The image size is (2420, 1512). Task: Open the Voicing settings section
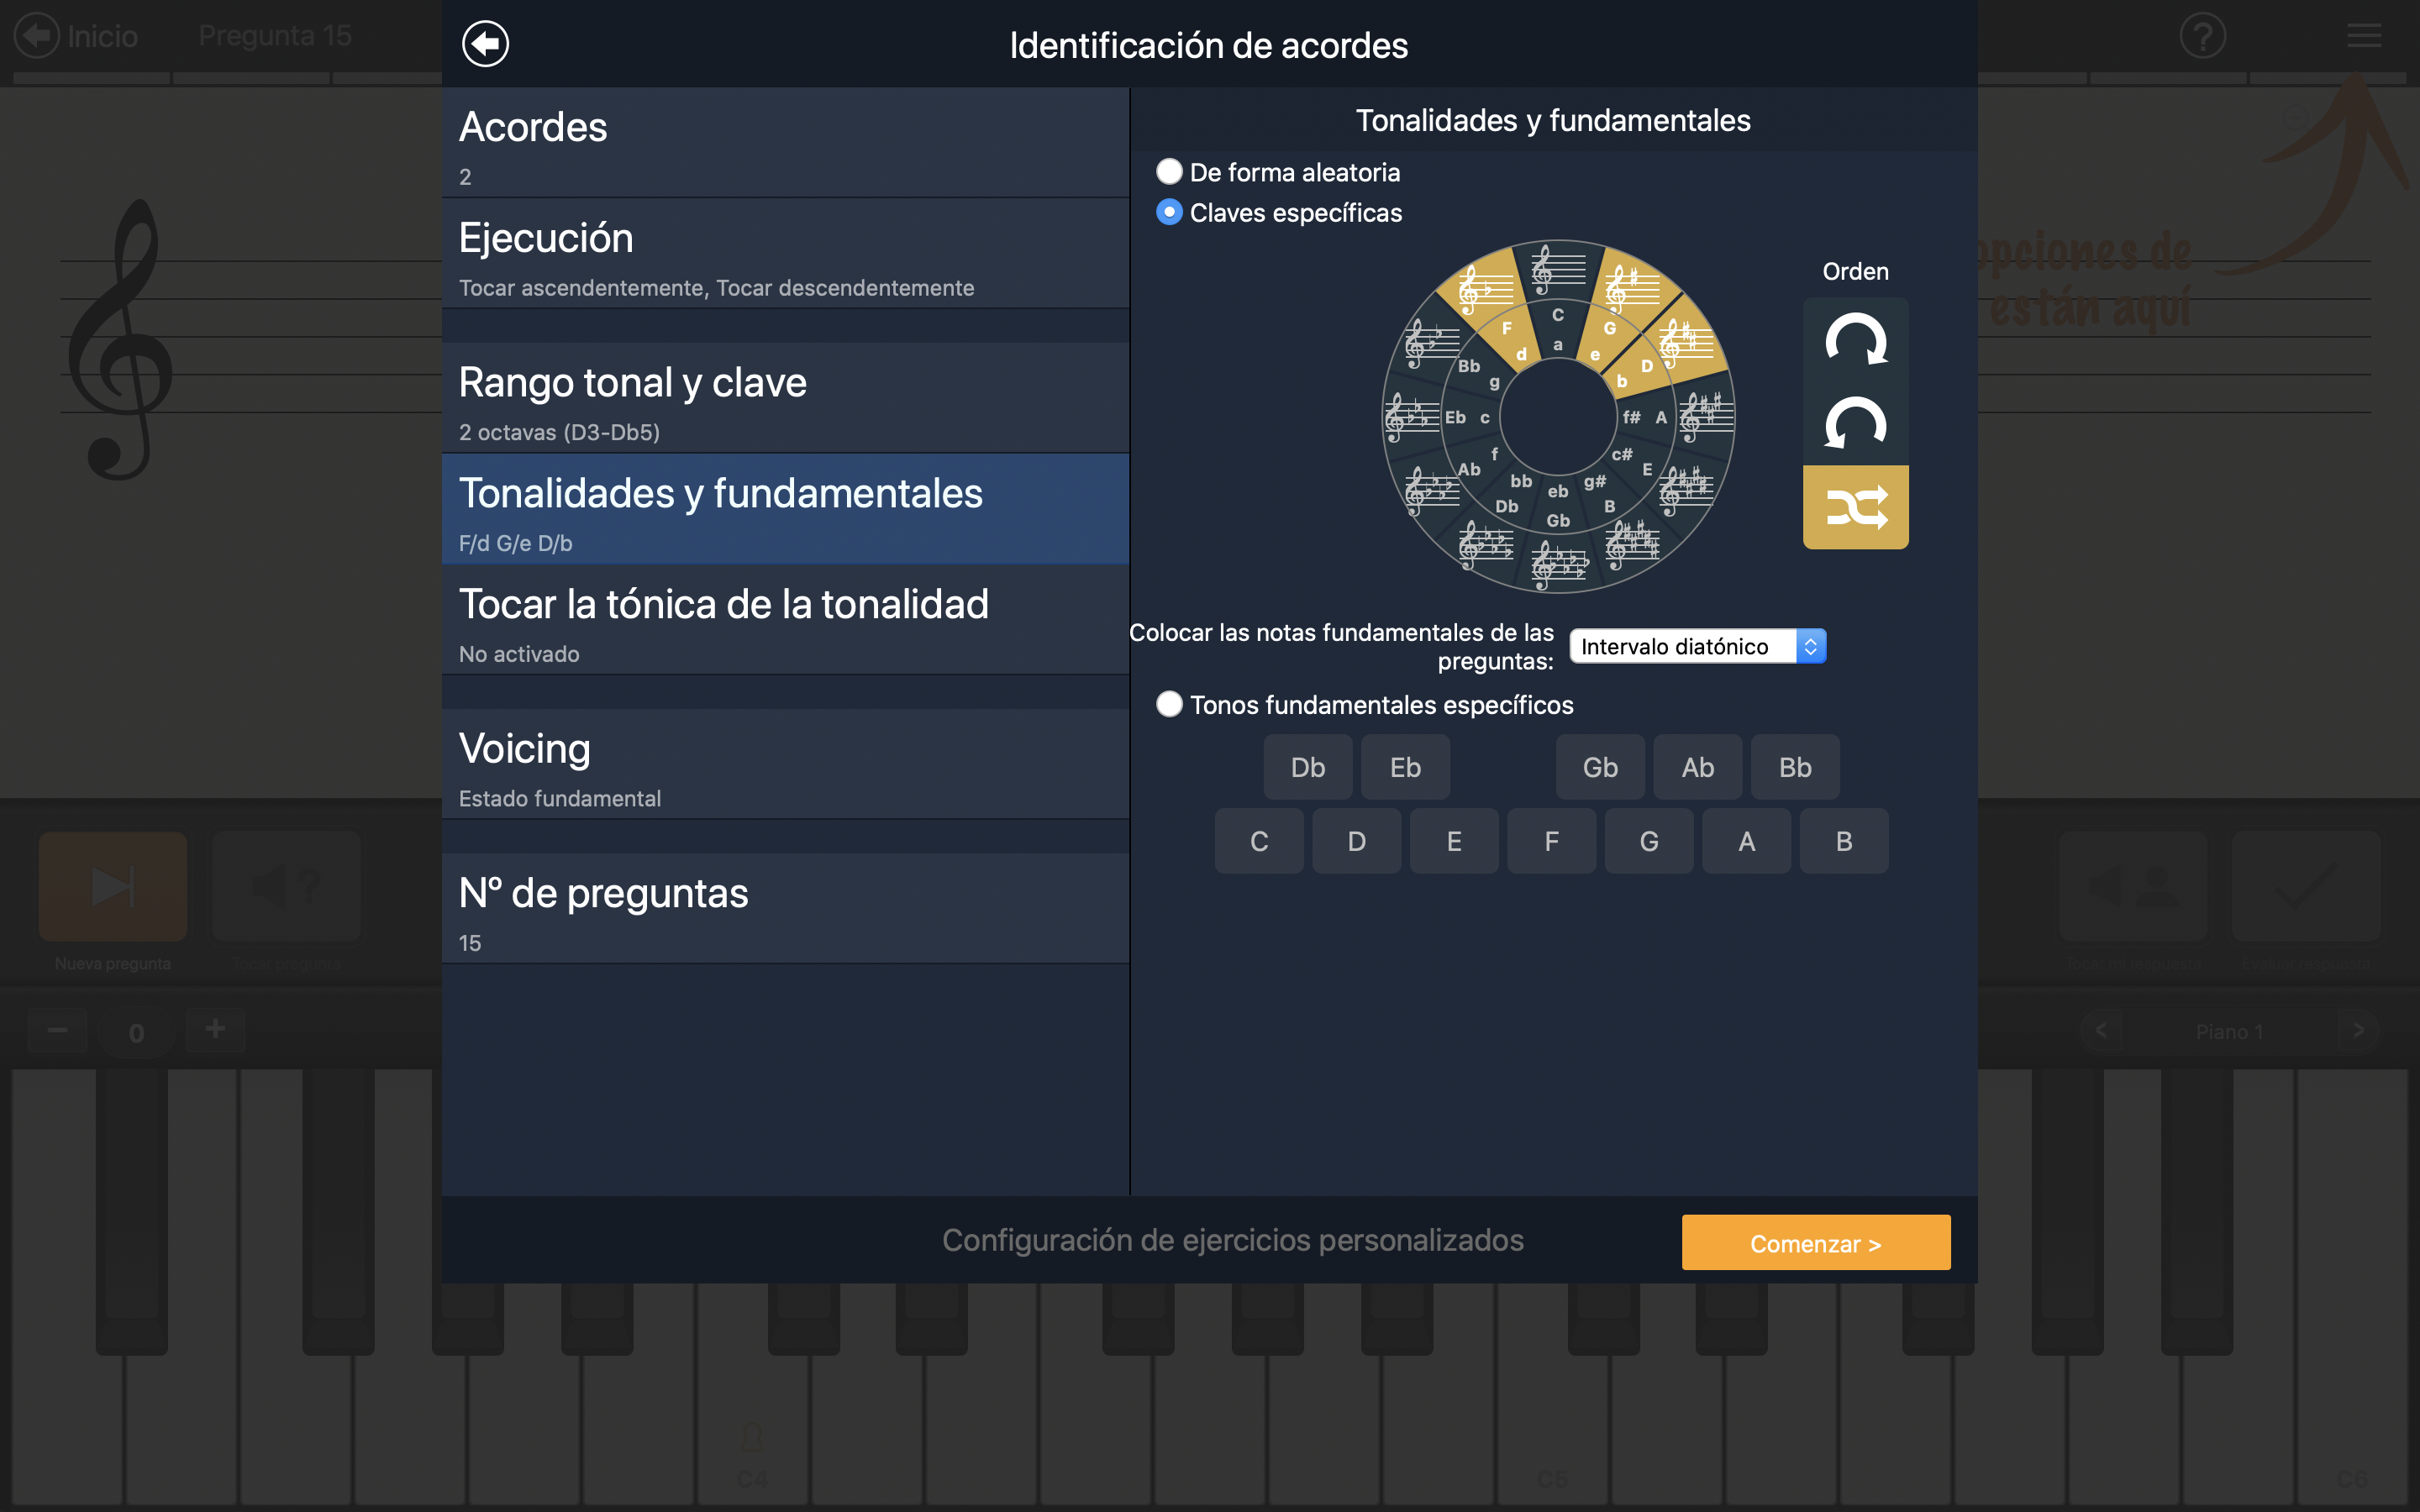click(x=785, y=765)
